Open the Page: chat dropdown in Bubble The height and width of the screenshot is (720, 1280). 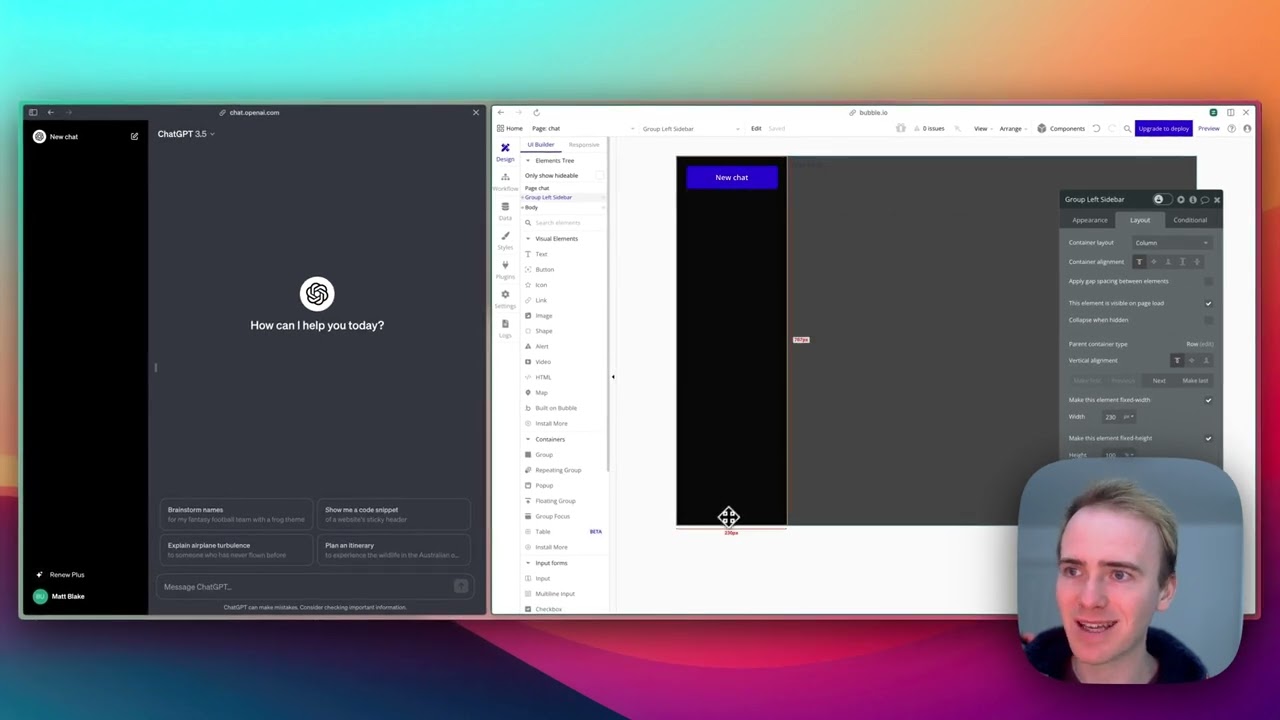pos(582,128)
